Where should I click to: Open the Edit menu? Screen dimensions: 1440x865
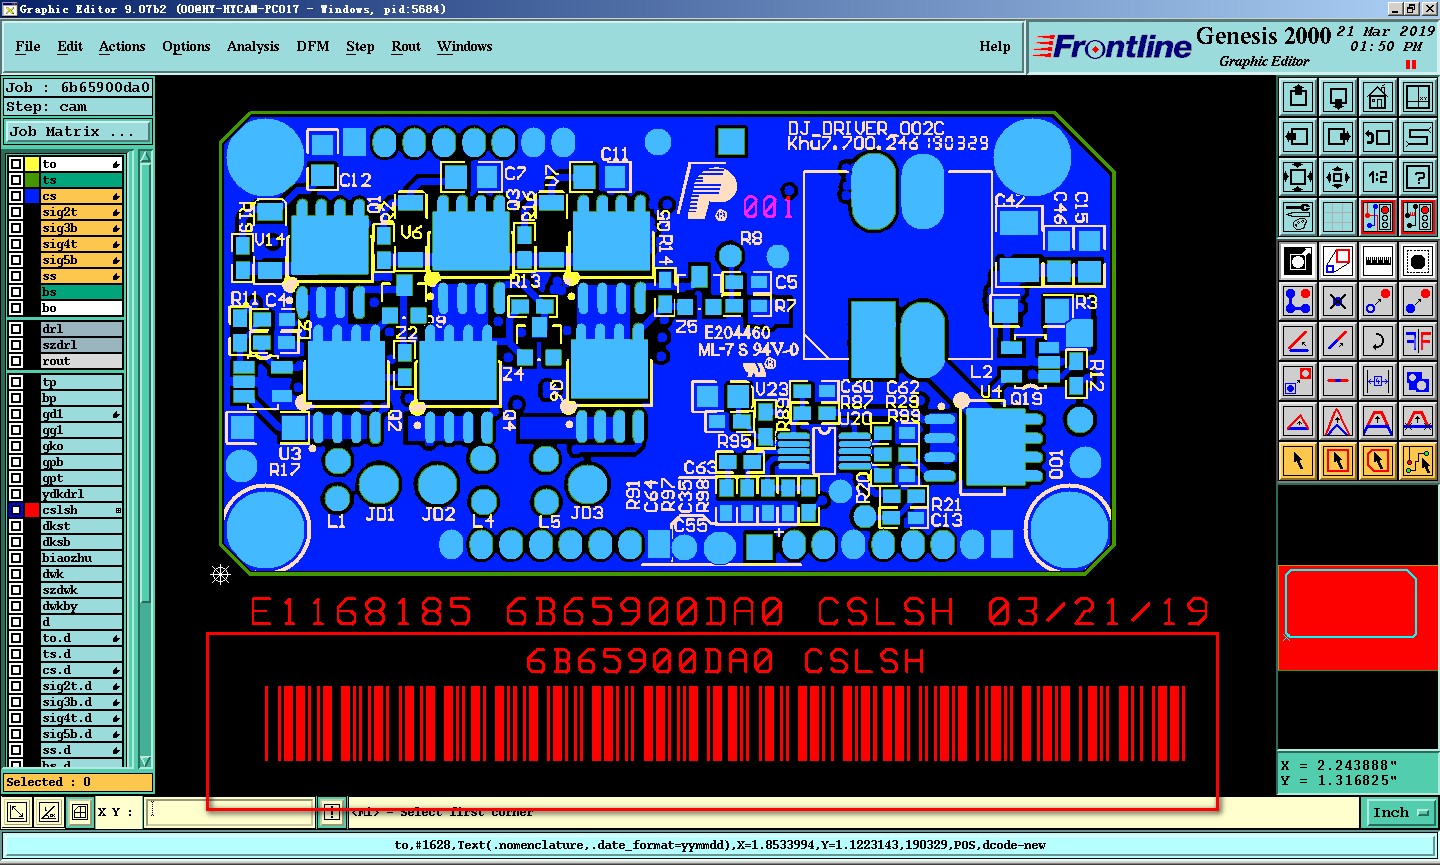70,47
